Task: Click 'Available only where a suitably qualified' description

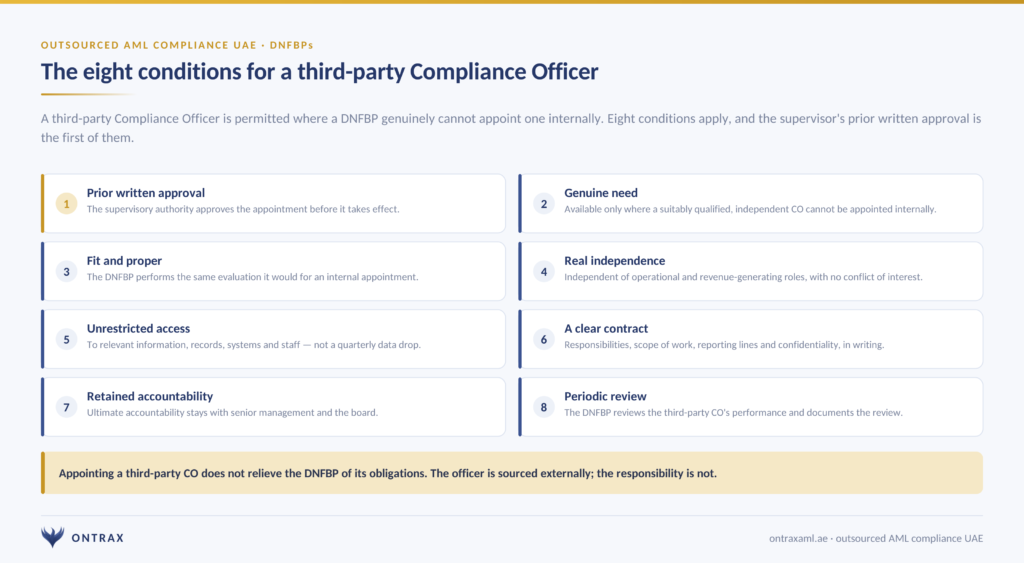Action: [750, 209]
